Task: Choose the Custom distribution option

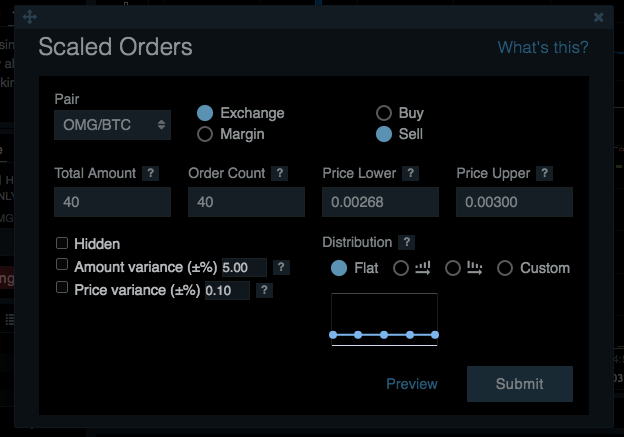Action: pyautogui.click(x=505, y=268)
